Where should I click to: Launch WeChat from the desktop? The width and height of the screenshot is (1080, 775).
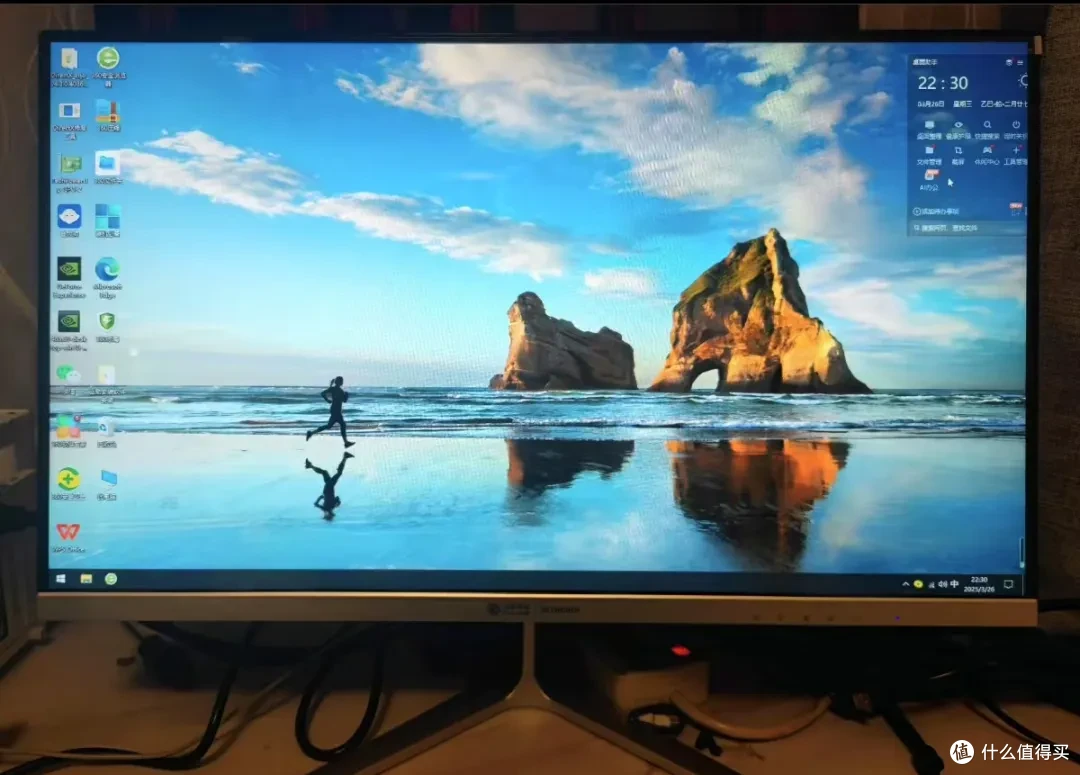[68, 380]
